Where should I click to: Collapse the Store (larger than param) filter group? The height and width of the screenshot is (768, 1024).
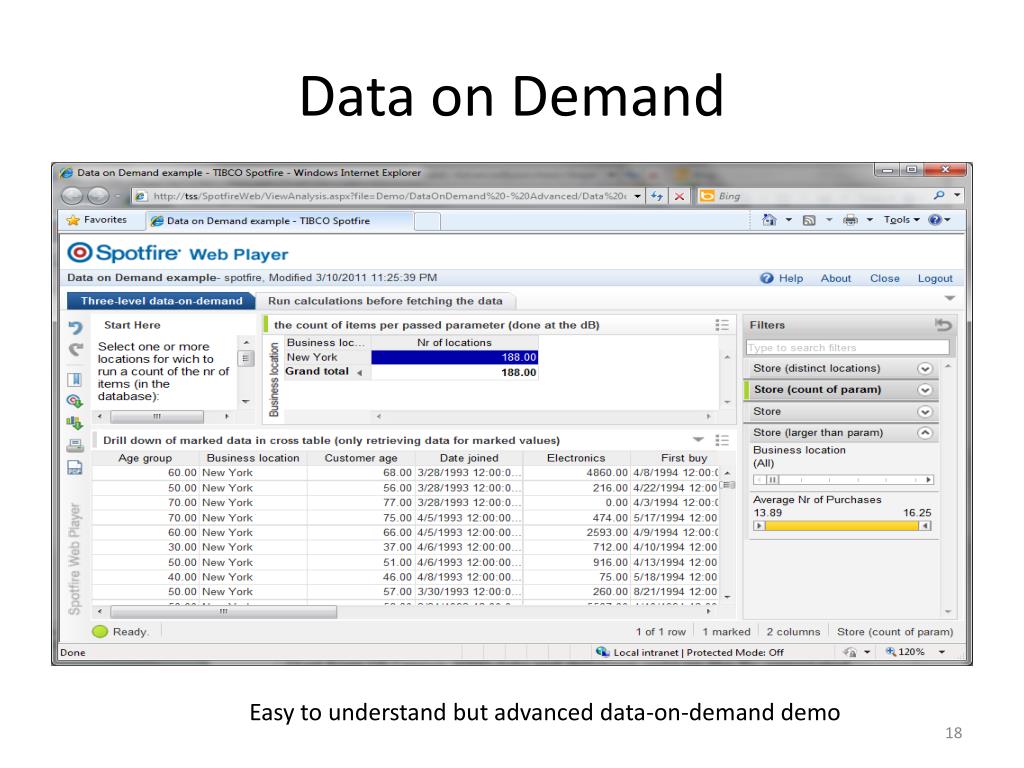click(x=925, y=433)
